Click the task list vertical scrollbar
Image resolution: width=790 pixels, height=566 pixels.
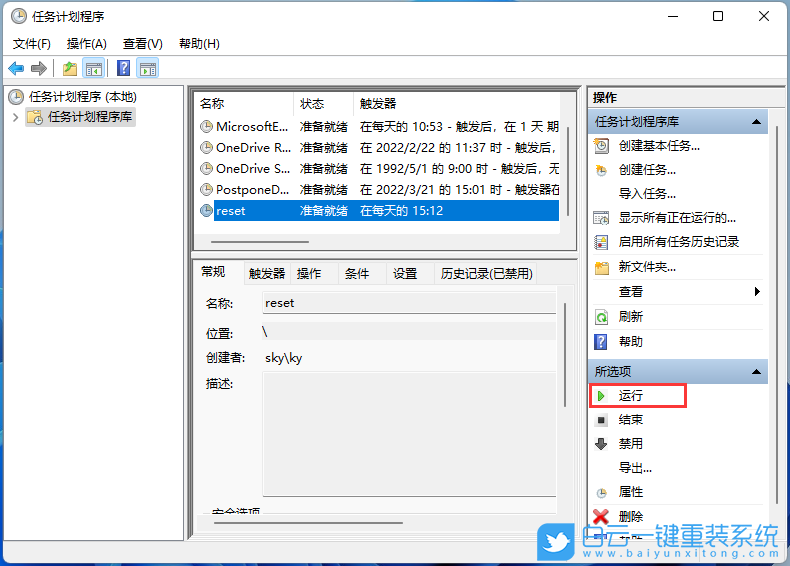[568, 171]
